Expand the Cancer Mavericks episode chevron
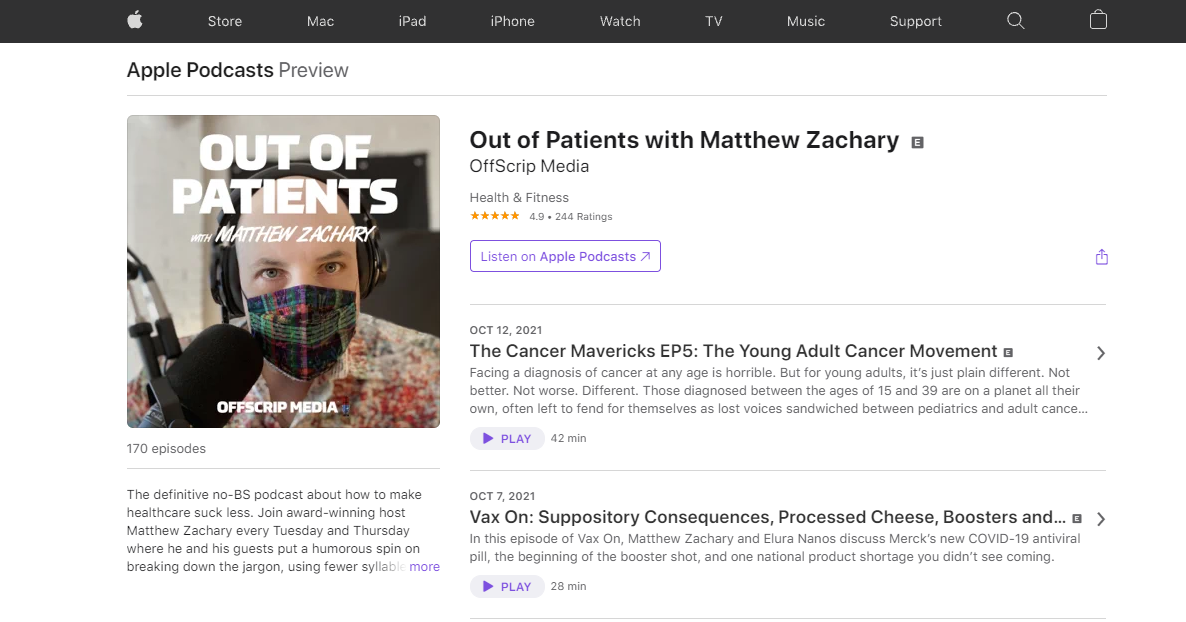Screen dimensions: 1186x622 (1100, 353)
